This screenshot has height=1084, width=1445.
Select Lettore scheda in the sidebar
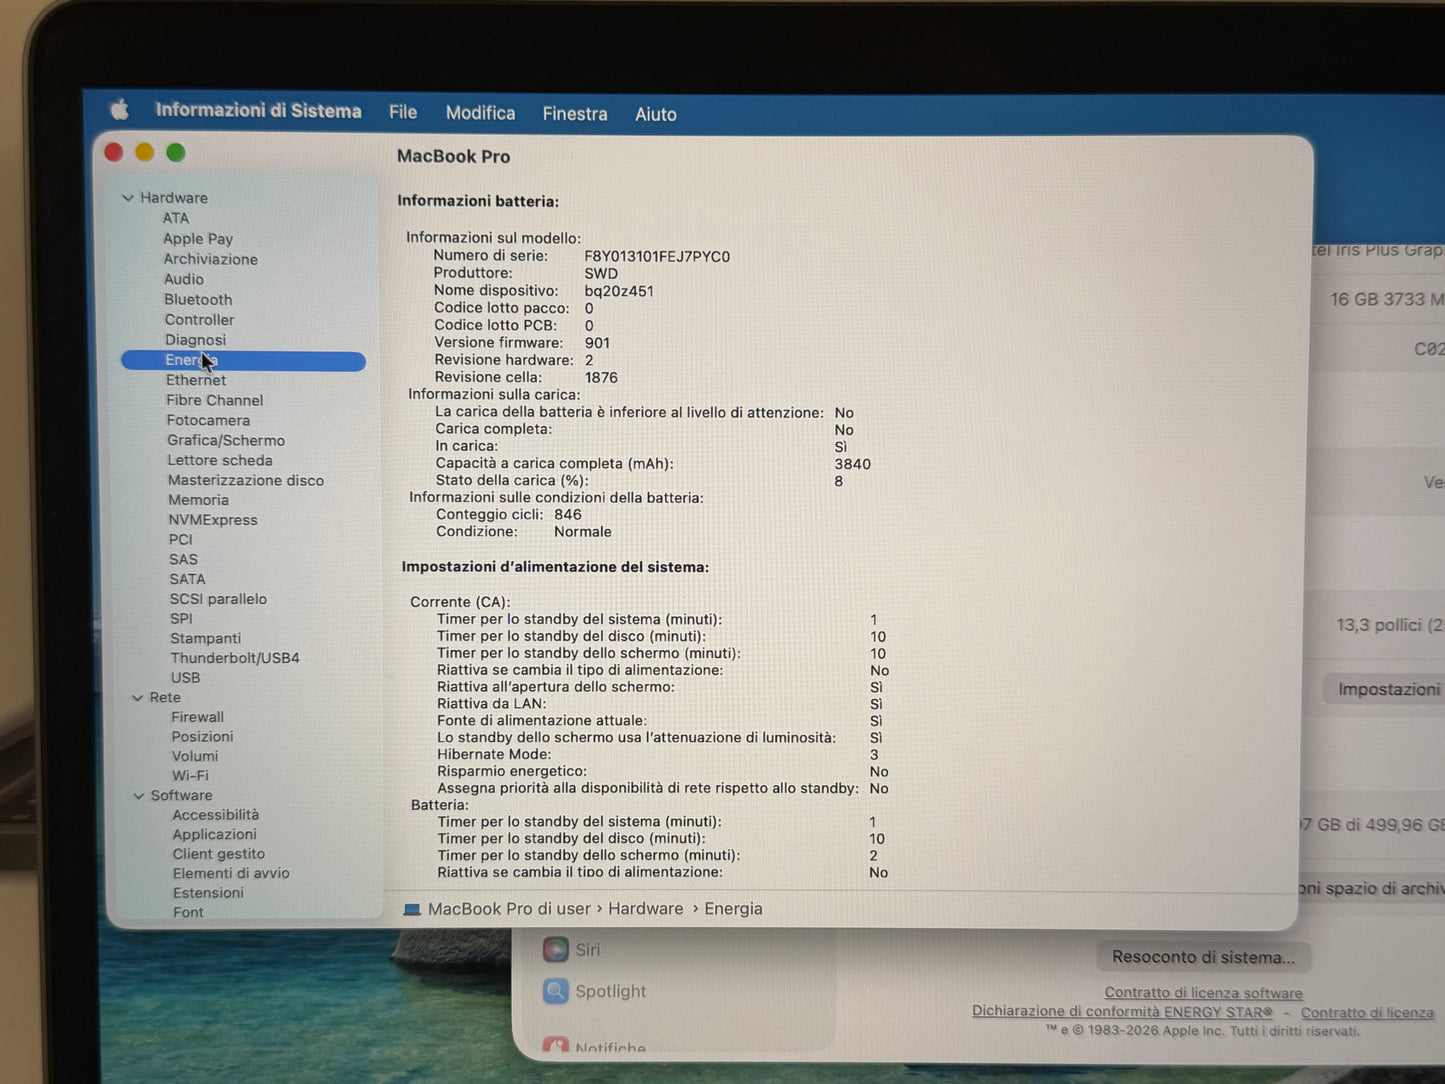[x=220, y=460]
